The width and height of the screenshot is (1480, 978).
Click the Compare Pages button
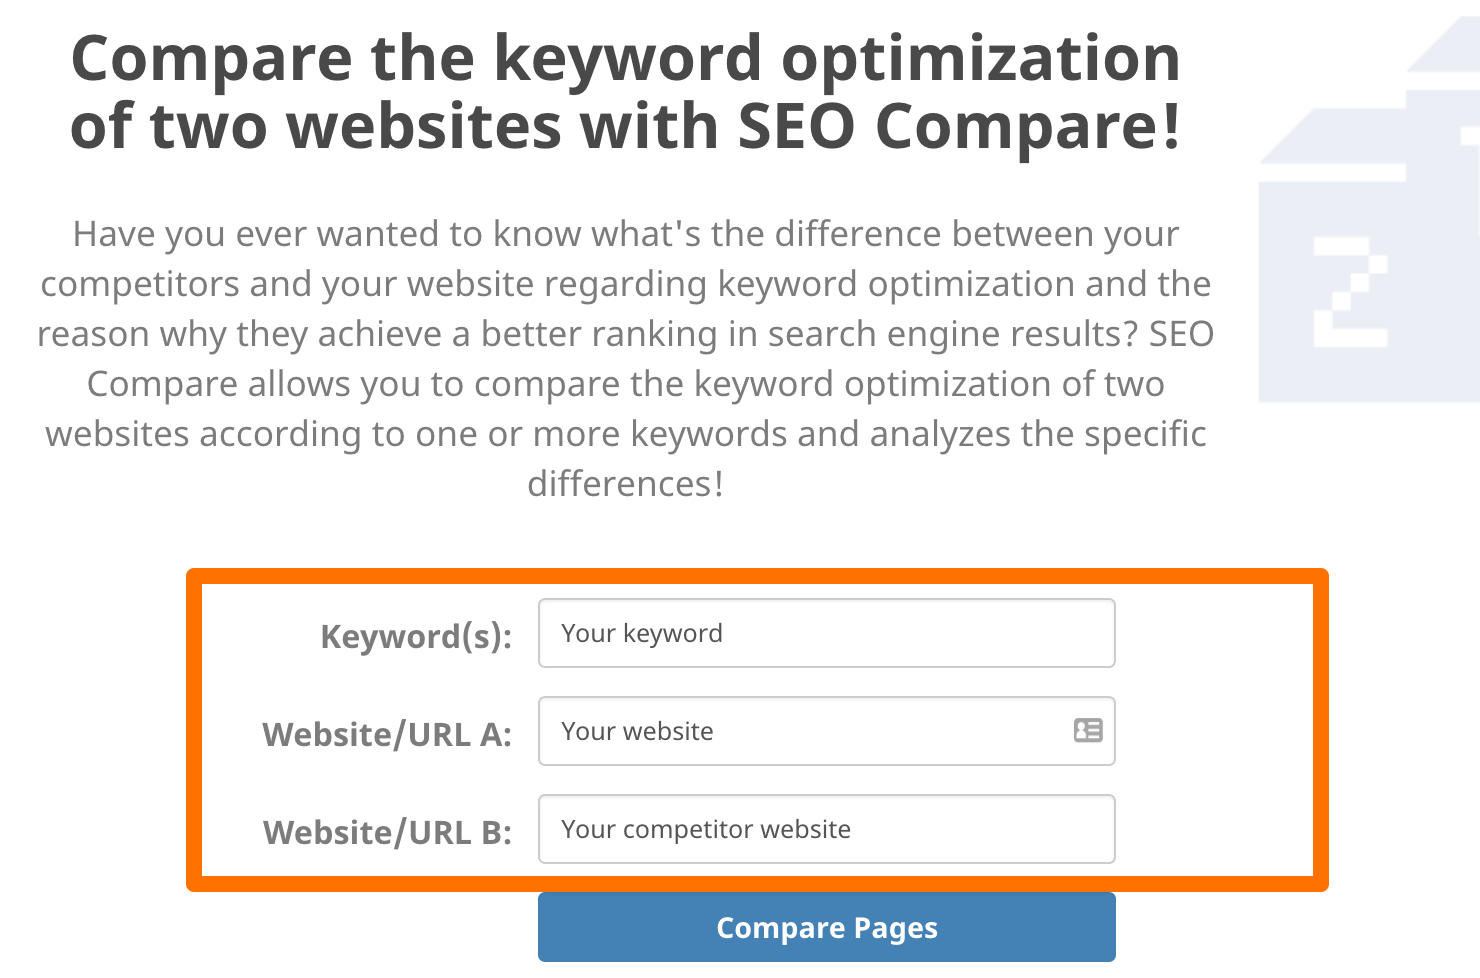coord(827,927)
